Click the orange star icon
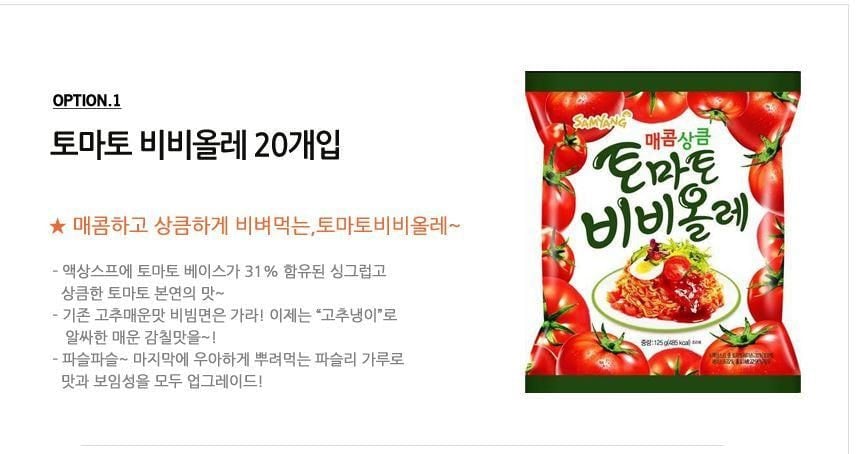Viewport: 857px width, 454px height. (57, 226)
